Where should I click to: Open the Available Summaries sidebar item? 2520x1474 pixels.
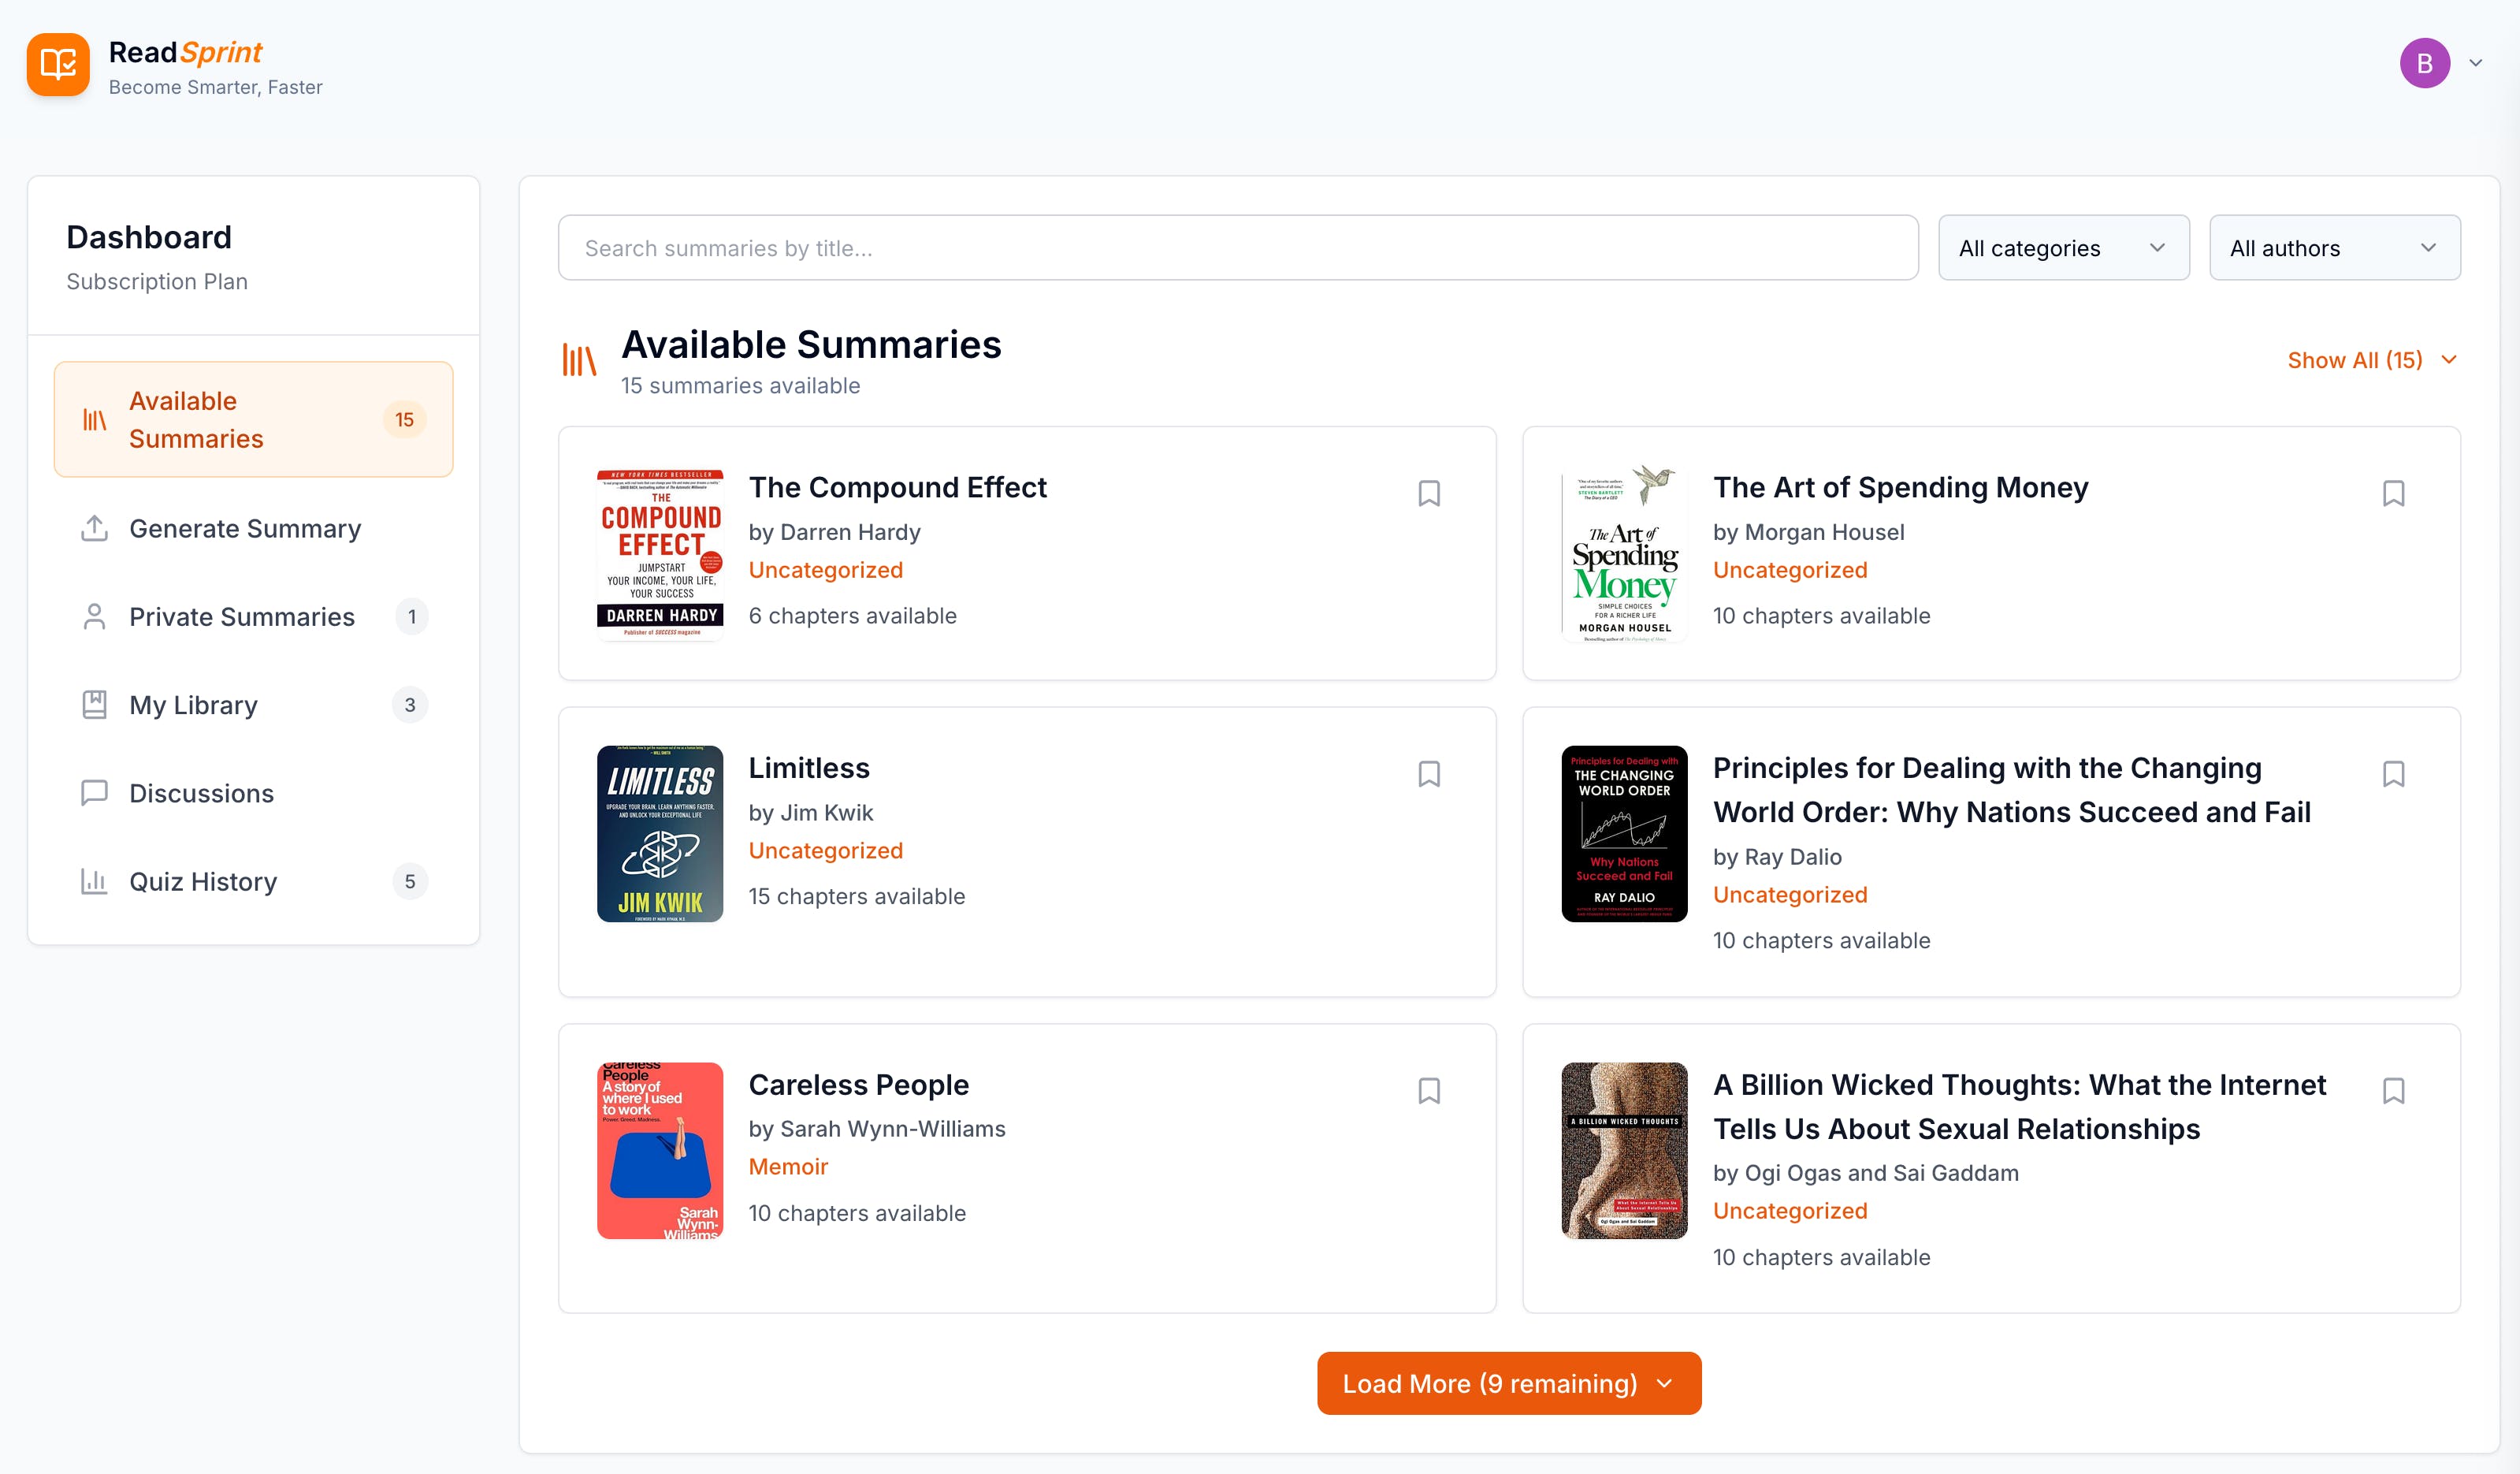pos(253,419)
